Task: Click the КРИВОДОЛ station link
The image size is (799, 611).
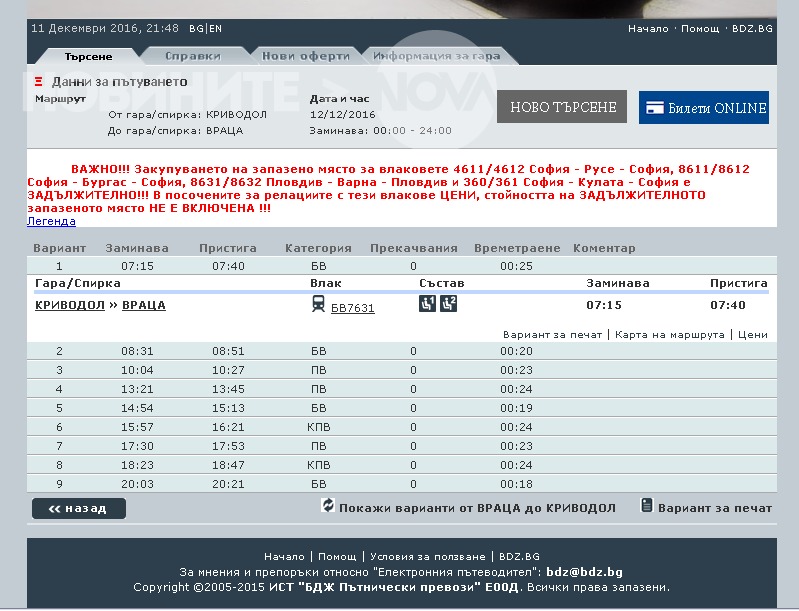Action: [x=70, y=305]
